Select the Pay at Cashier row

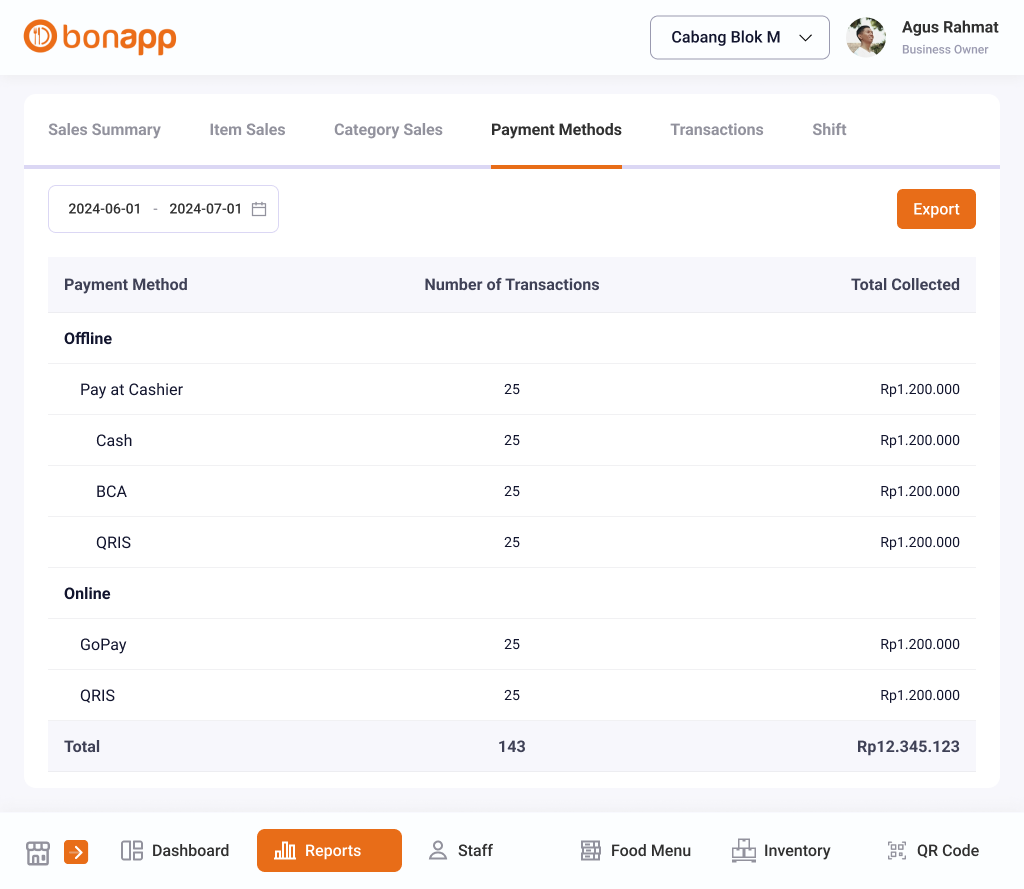(x=511, y=389)
